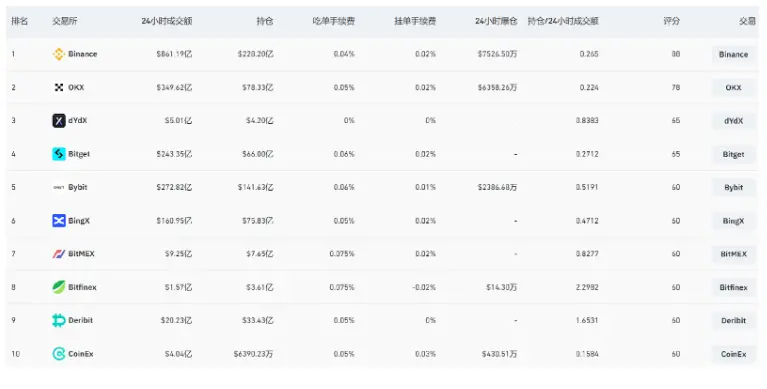The image size is (767, 389).
Task: Sort by 评分 column header
Action: coord(672,21)
